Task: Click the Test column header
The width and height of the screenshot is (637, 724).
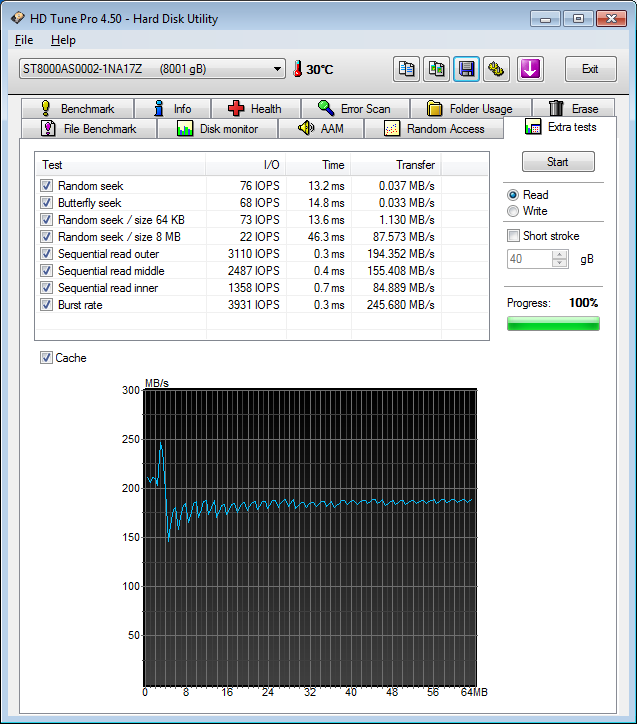Action: (121, 165)
